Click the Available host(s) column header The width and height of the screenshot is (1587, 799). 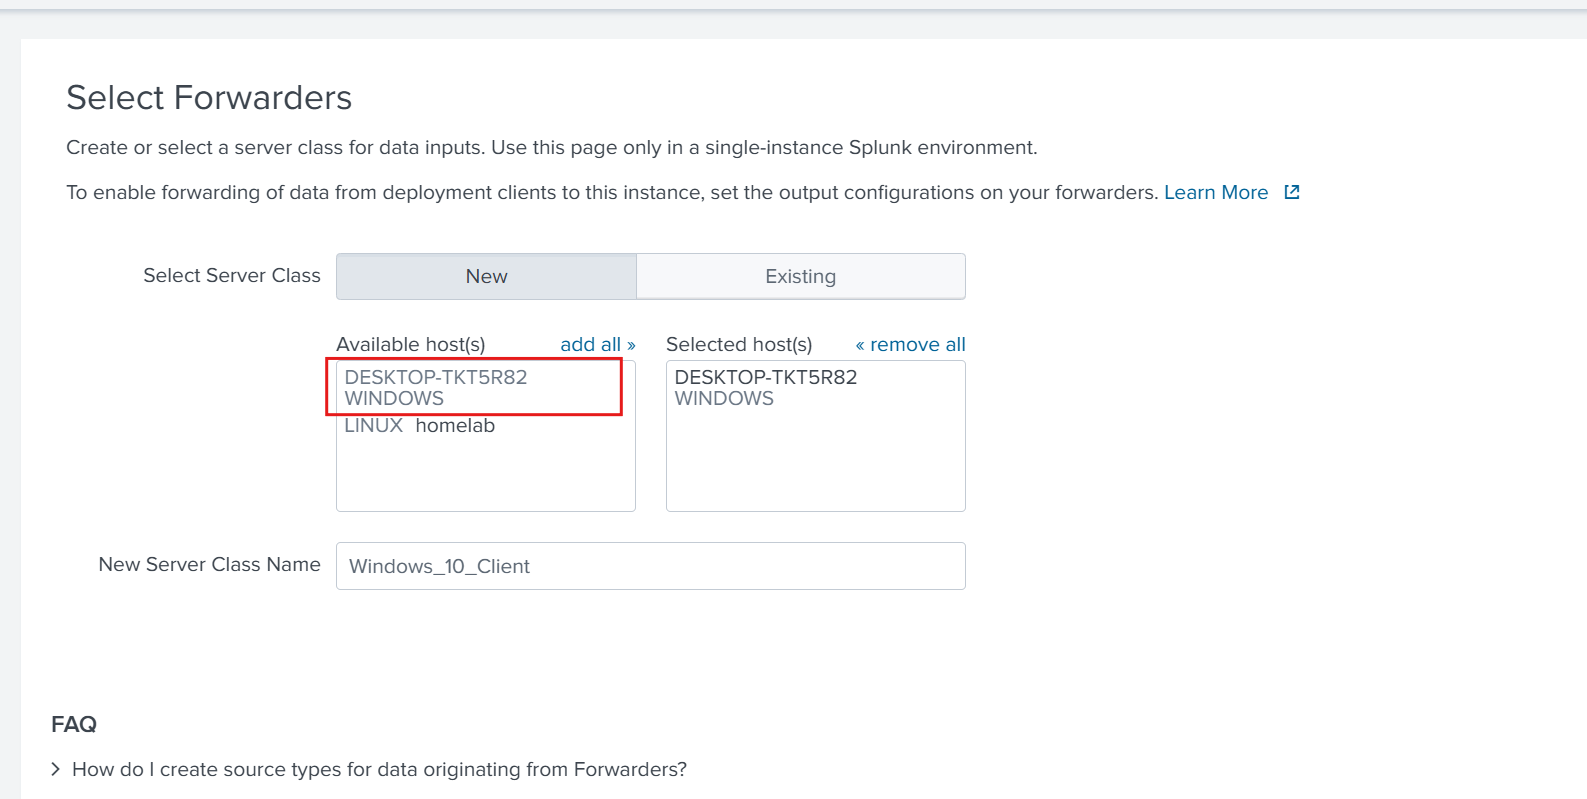point(410,344)
